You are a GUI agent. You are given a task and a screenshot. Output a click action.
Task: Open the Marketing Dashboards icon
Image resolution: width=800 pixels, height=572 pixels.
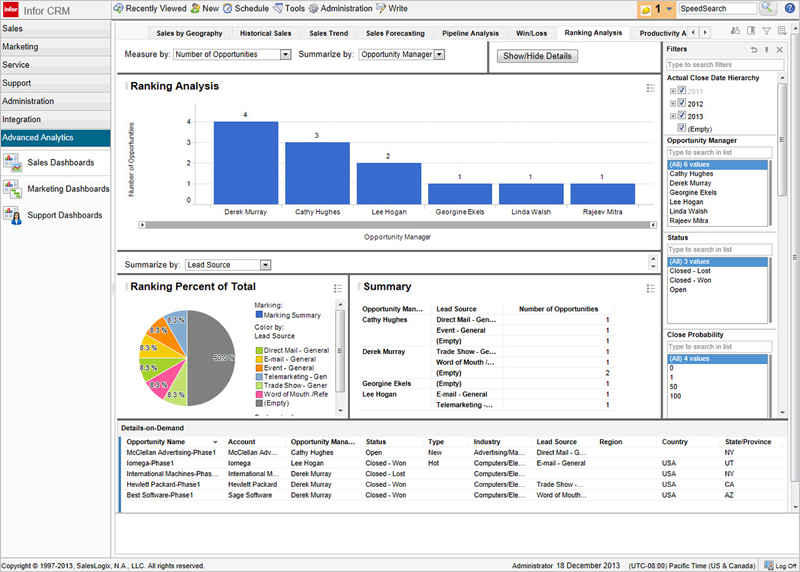(14, 189)
